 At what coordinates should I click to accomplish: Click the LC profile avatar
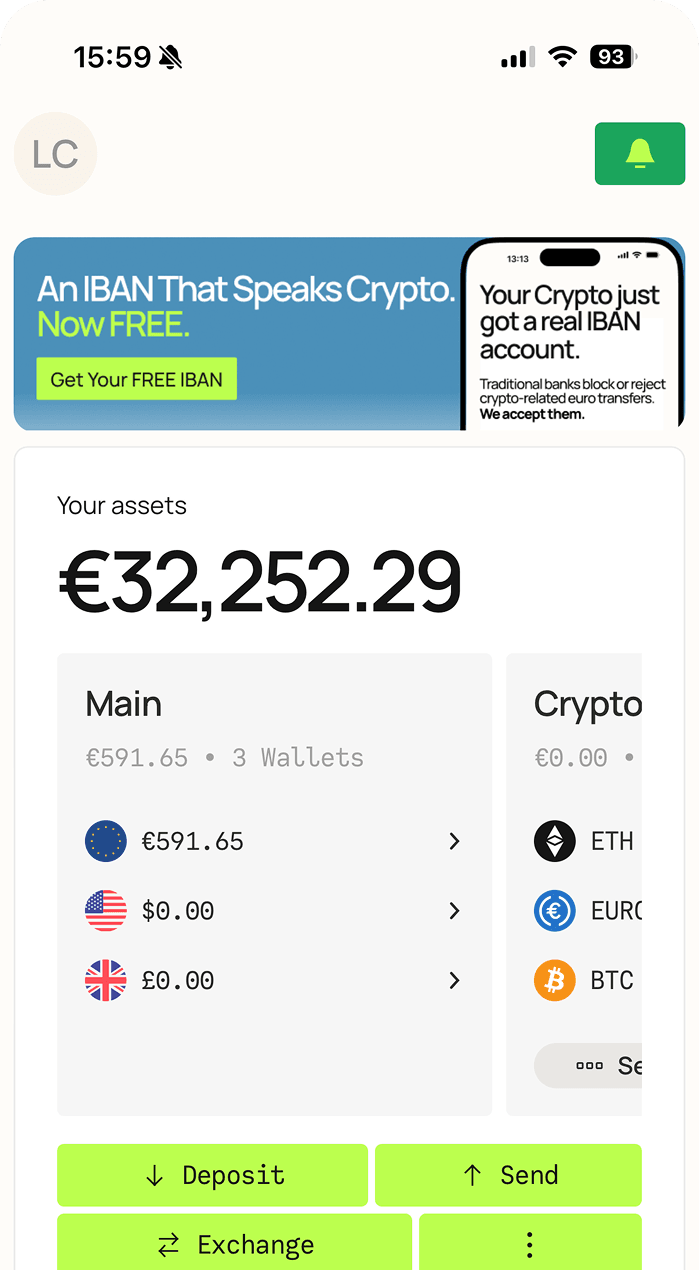[55, 153]
